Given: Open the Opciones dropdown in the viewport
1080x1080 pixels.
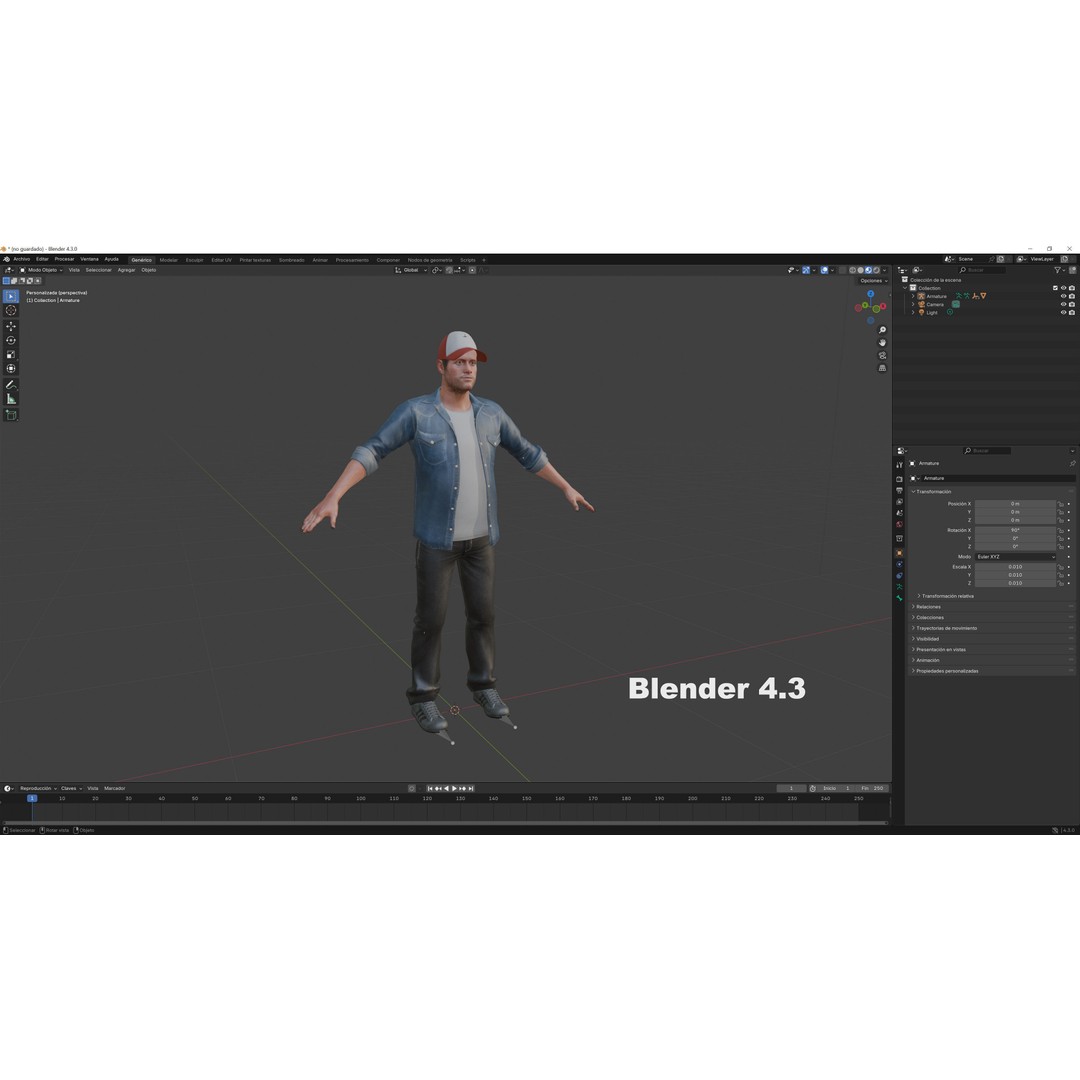Looking at the screenshot, I should point(873,280).
